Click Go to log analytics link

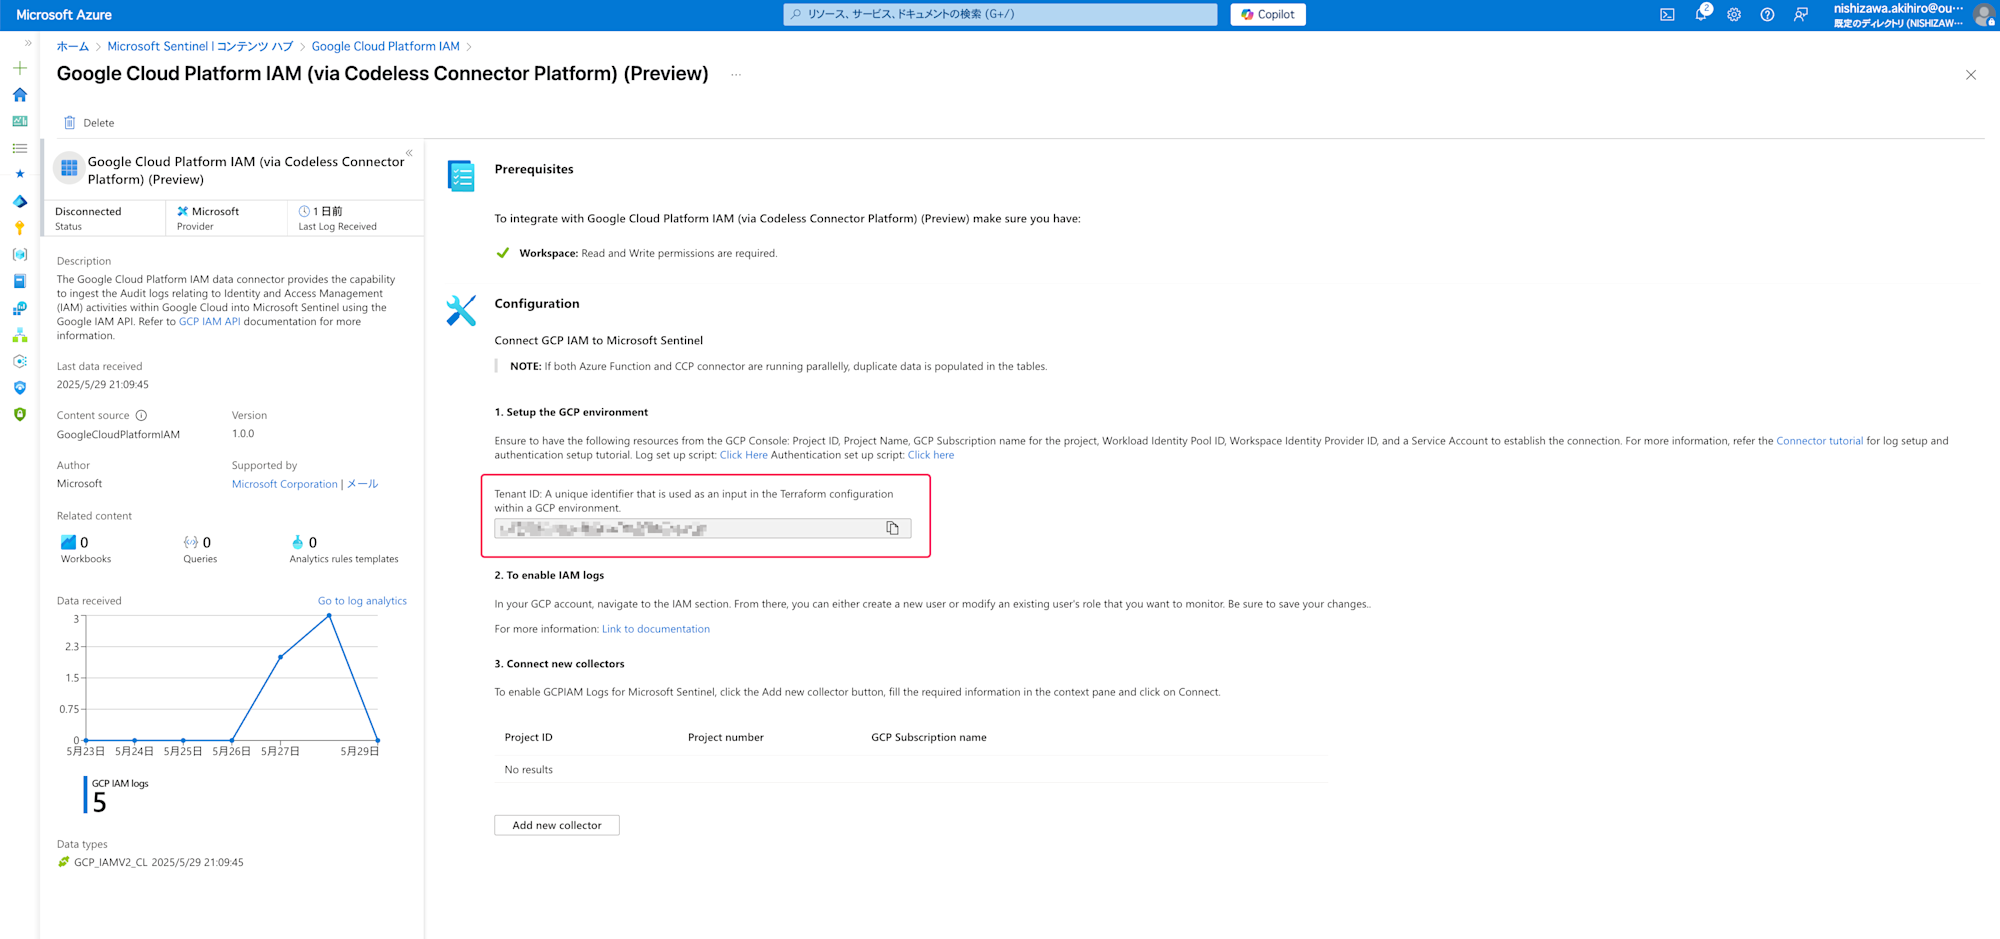click(x=362, y=601)
